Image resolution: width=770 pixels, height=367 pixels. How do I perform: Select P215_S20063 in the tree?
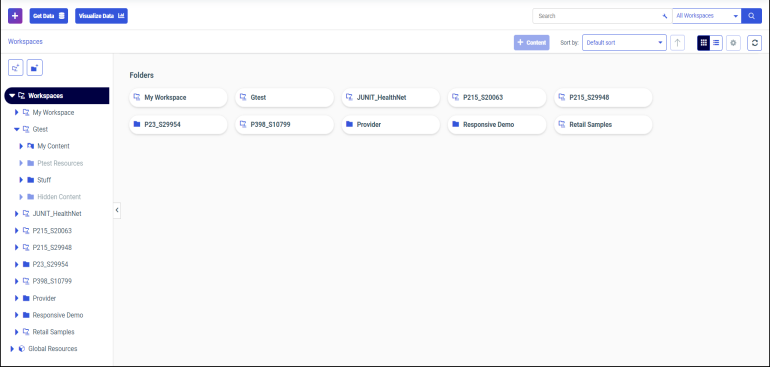(x=52, y=230)
